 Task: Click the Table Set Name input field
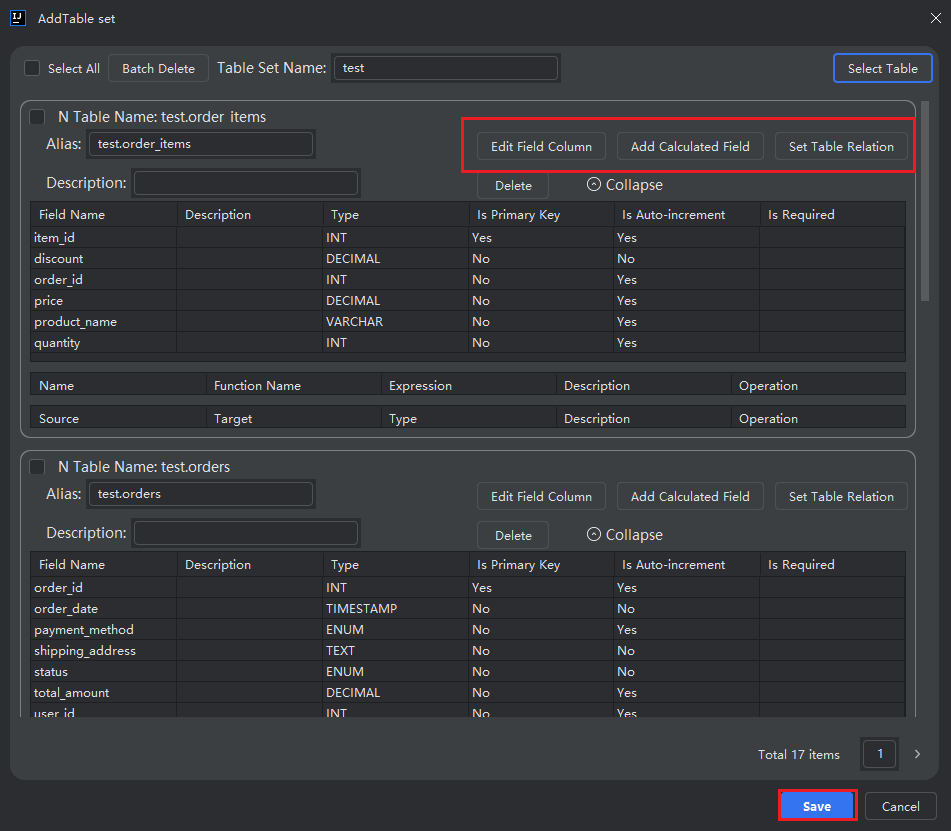click(x=445, y=68)
